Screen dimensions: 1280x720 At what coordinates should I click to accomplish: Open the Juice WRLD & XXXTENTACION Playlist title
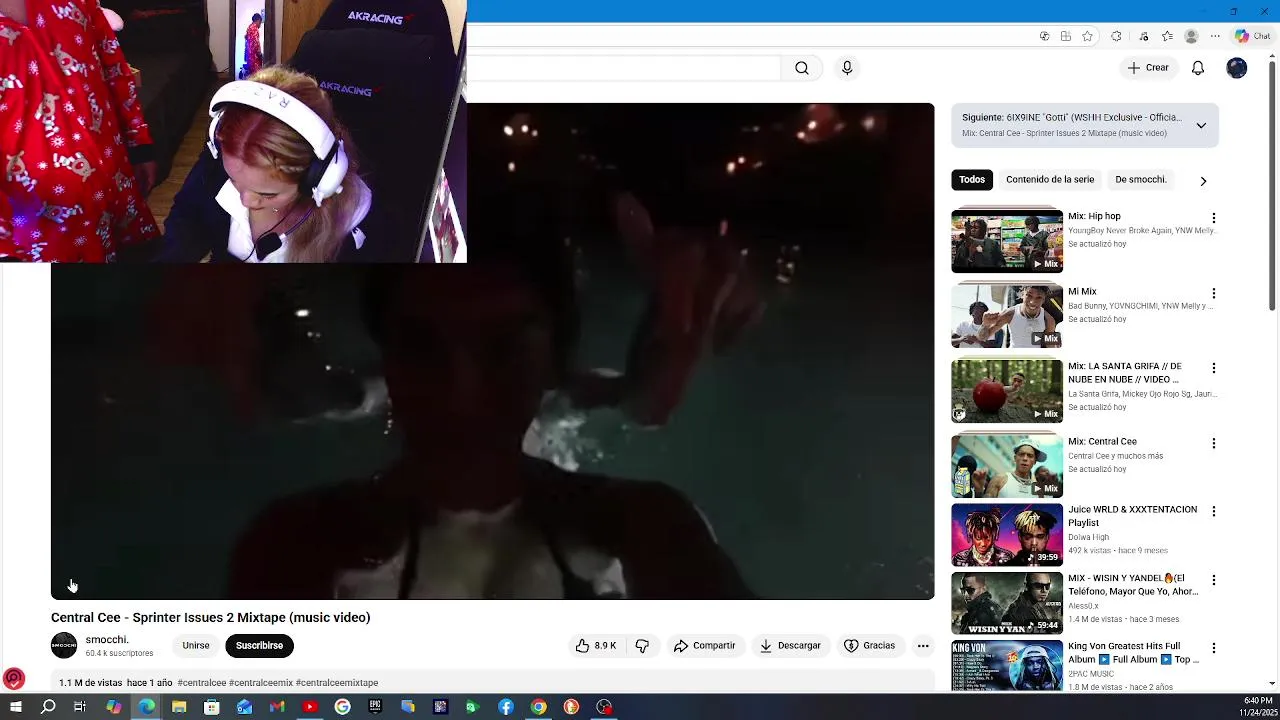pos(1132,516)
